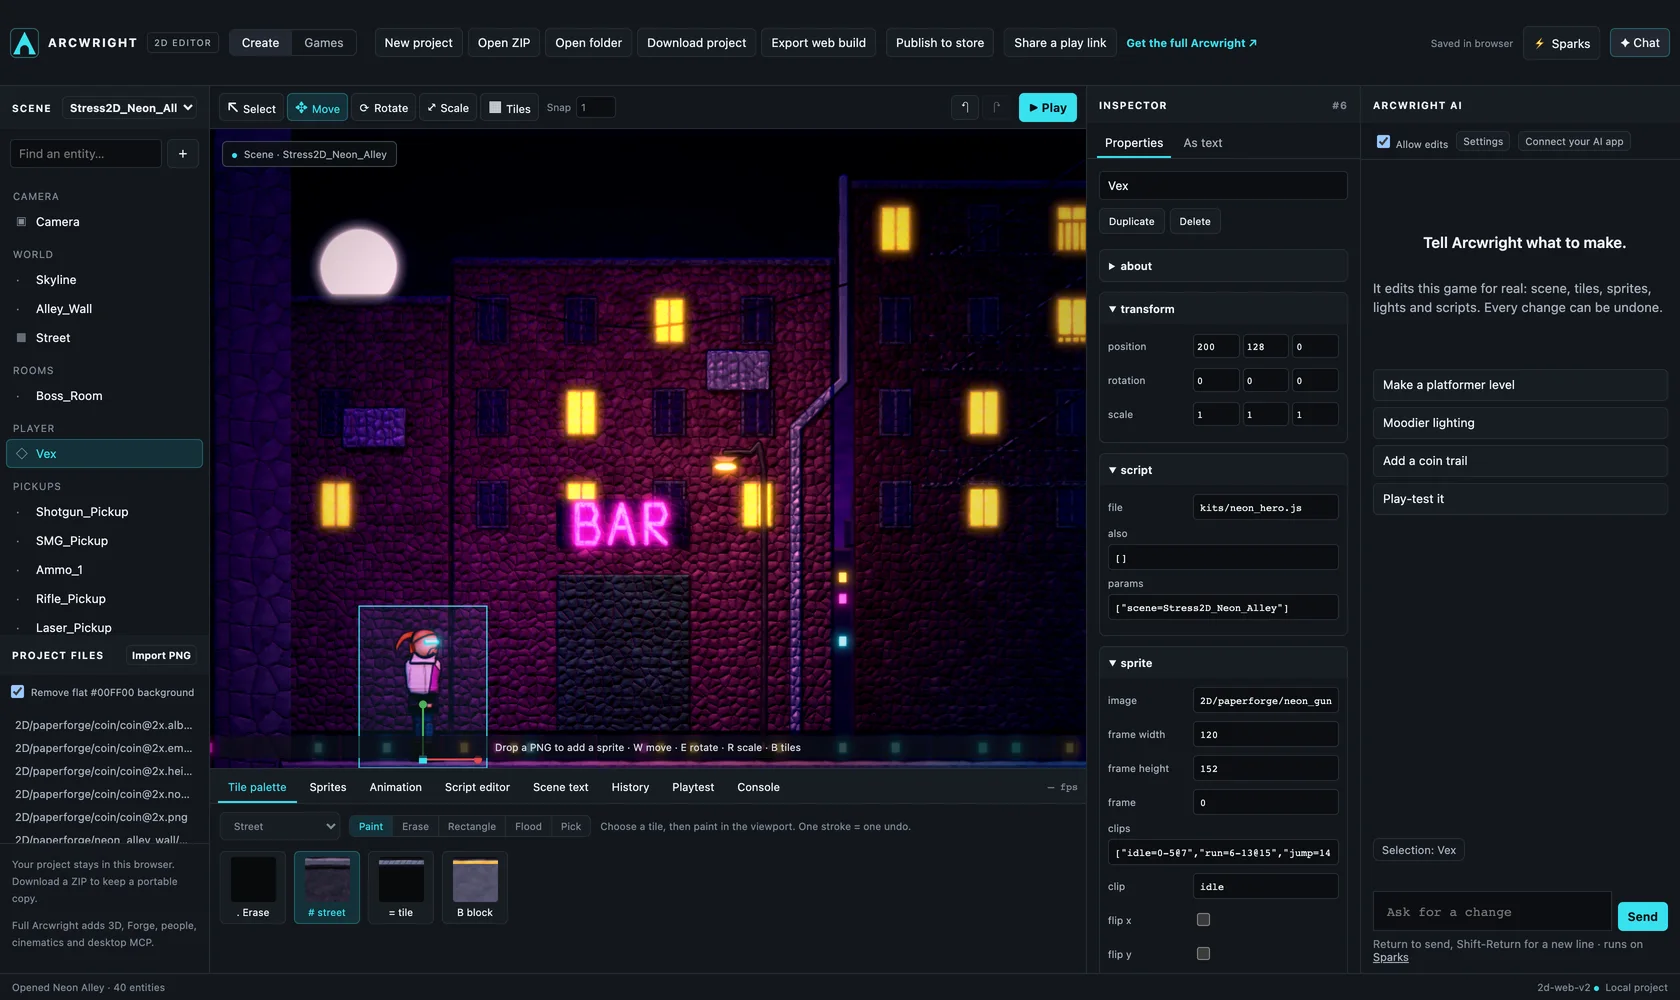Open Get the full Arcwright link
1680x1000 pixels.
pos(1191,43)
